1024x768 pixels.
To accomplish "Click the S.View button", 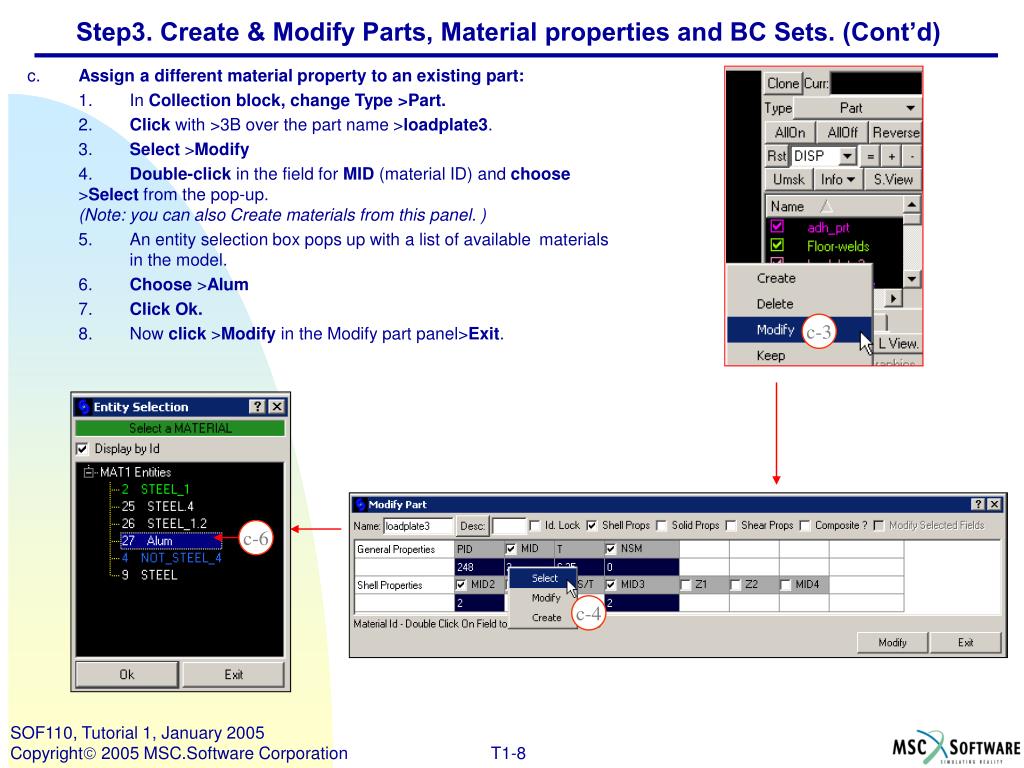I will pos(893,179).
